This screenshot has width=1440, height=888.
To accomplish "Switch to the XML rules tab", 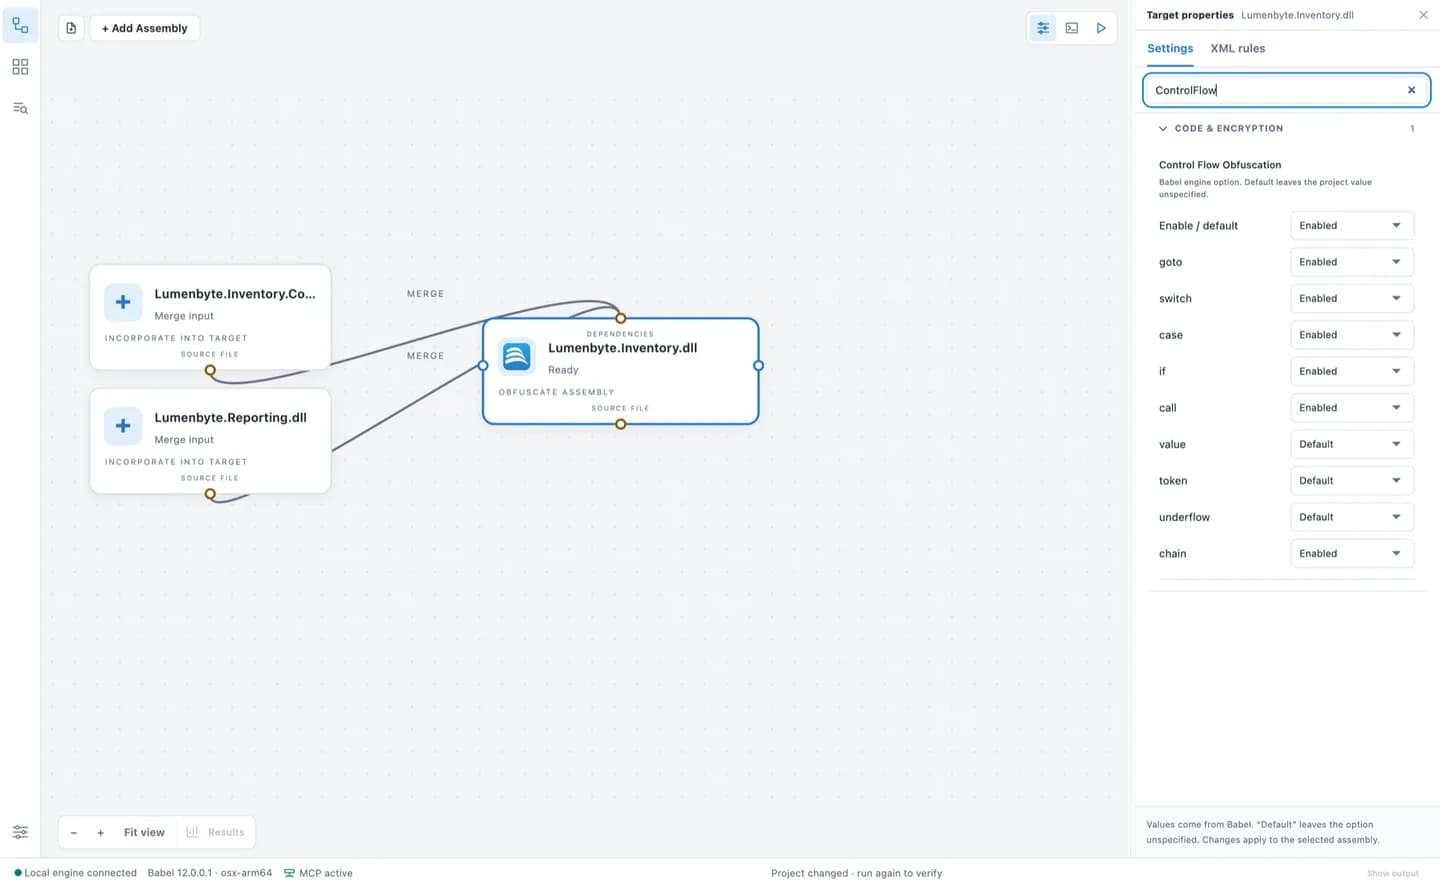I will coord(1238,48).
